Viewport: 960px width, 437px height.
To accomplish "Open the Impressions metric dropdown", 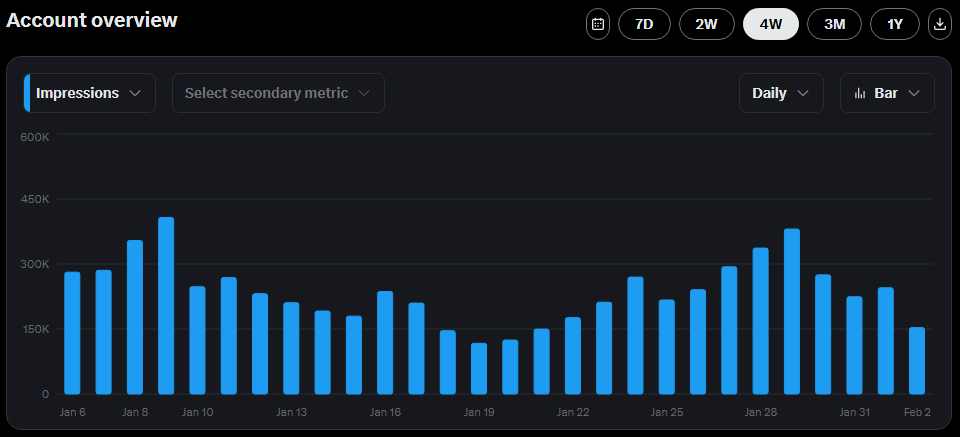I will [90, 93].
